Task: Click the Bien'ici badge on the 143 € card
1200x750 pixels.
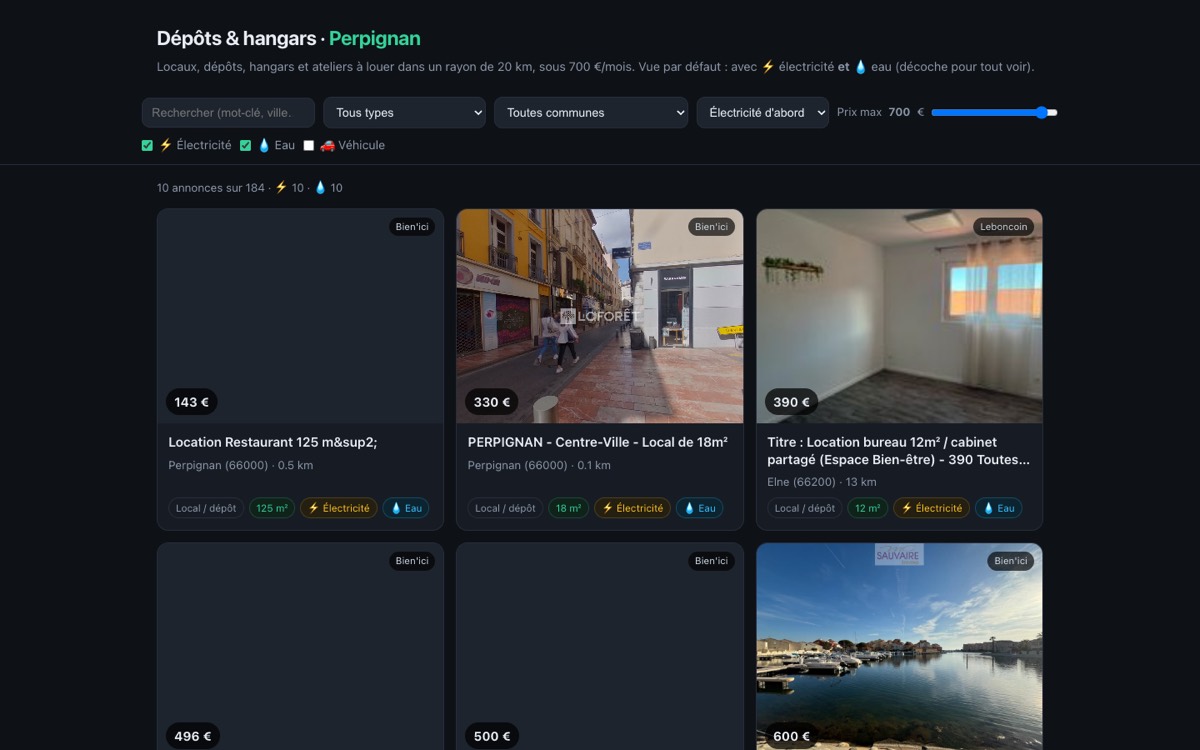Action: click(x=412, y=227)
